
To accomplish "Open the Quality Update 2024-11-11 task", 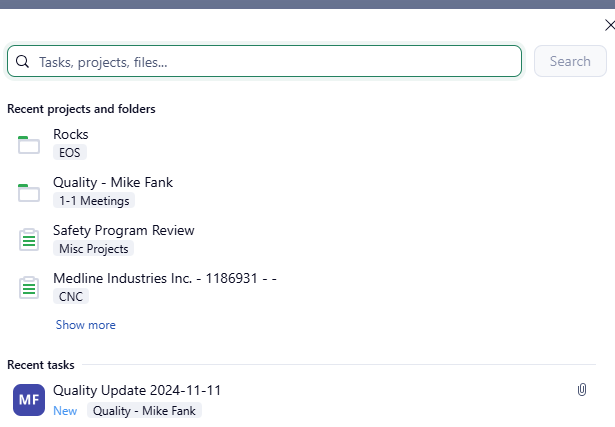I will click(x=136, y=390).
